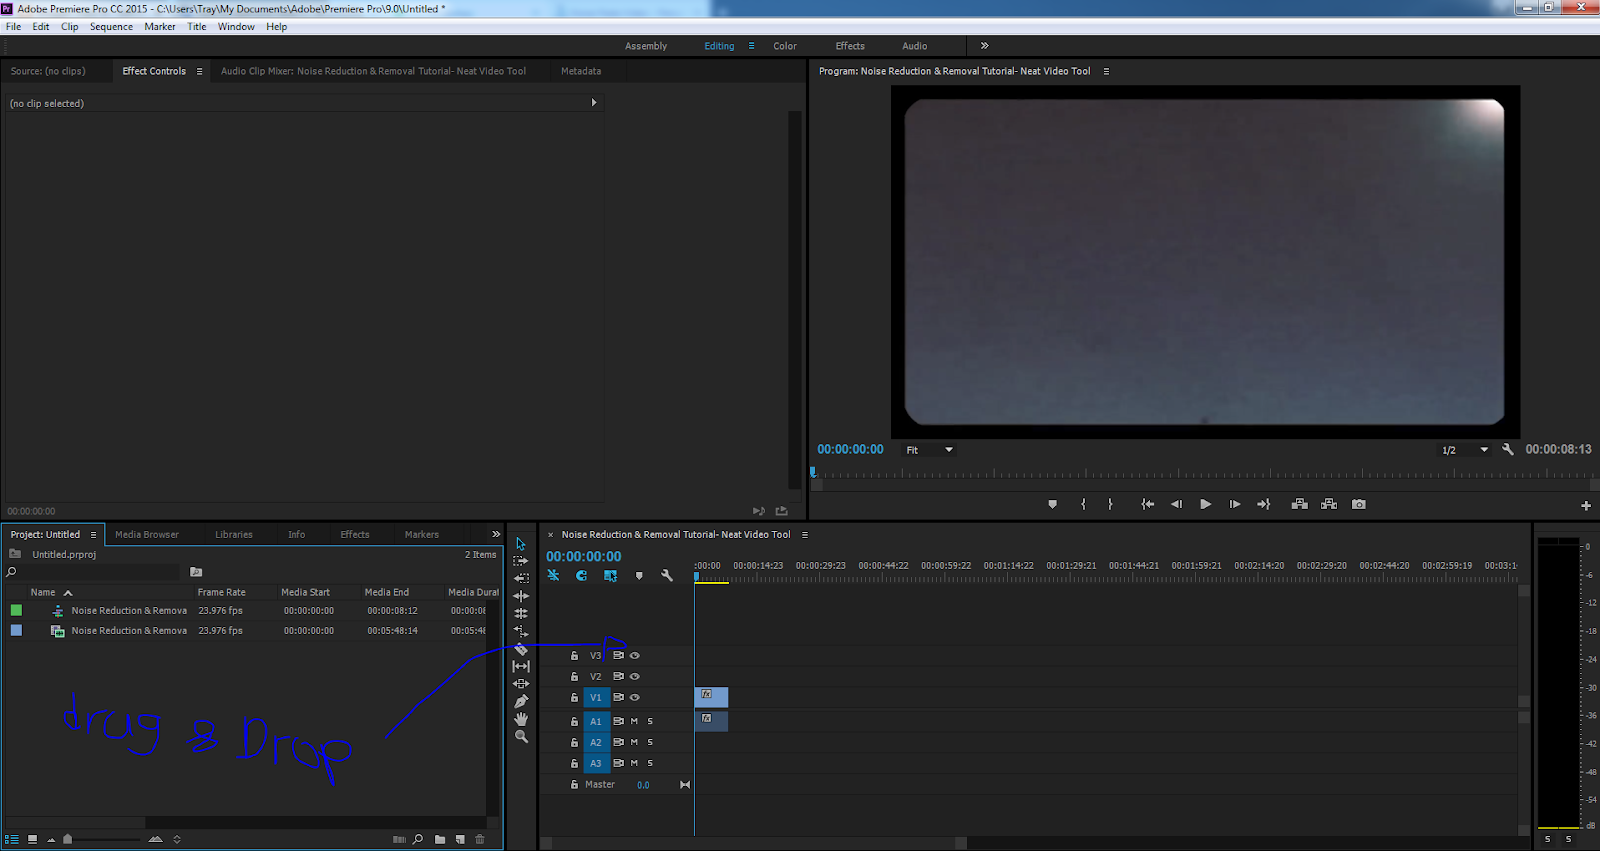1600x851 pixels.
Task: Click the Extract button in Program monitor
Action: click(x=1329, y=504)
